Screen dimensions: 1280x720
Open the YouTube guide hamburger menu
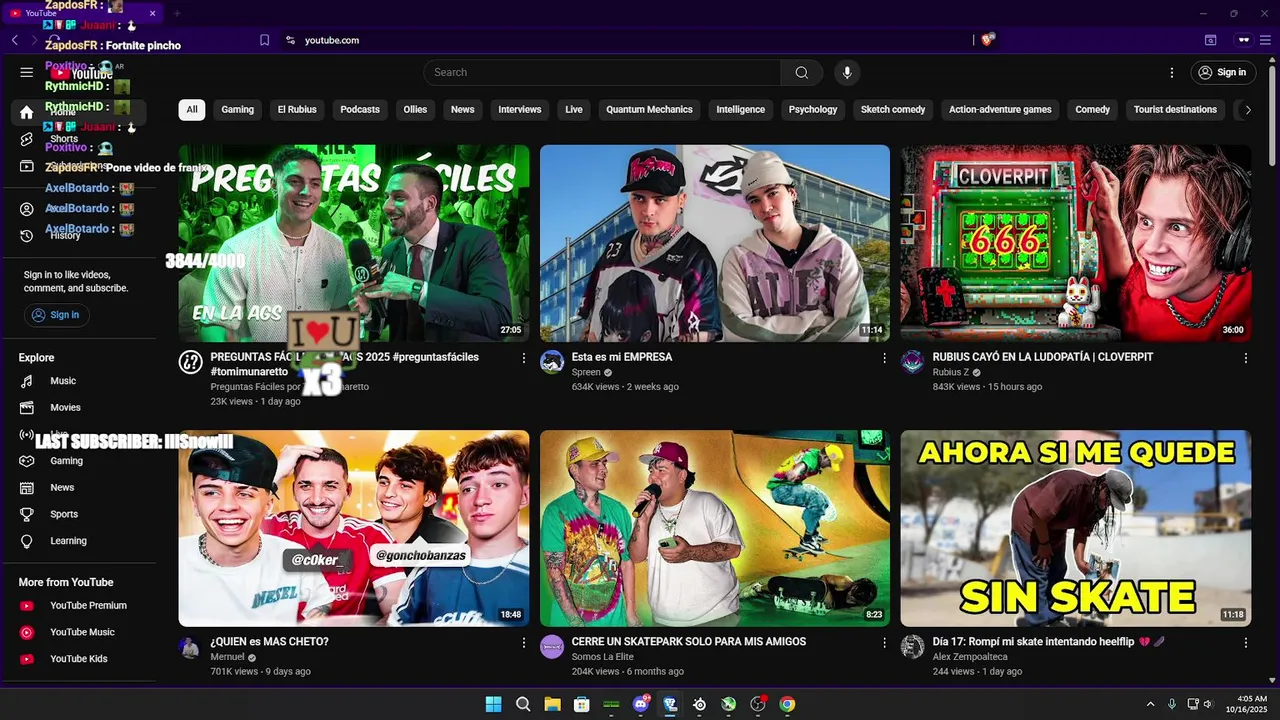point(27,72)
